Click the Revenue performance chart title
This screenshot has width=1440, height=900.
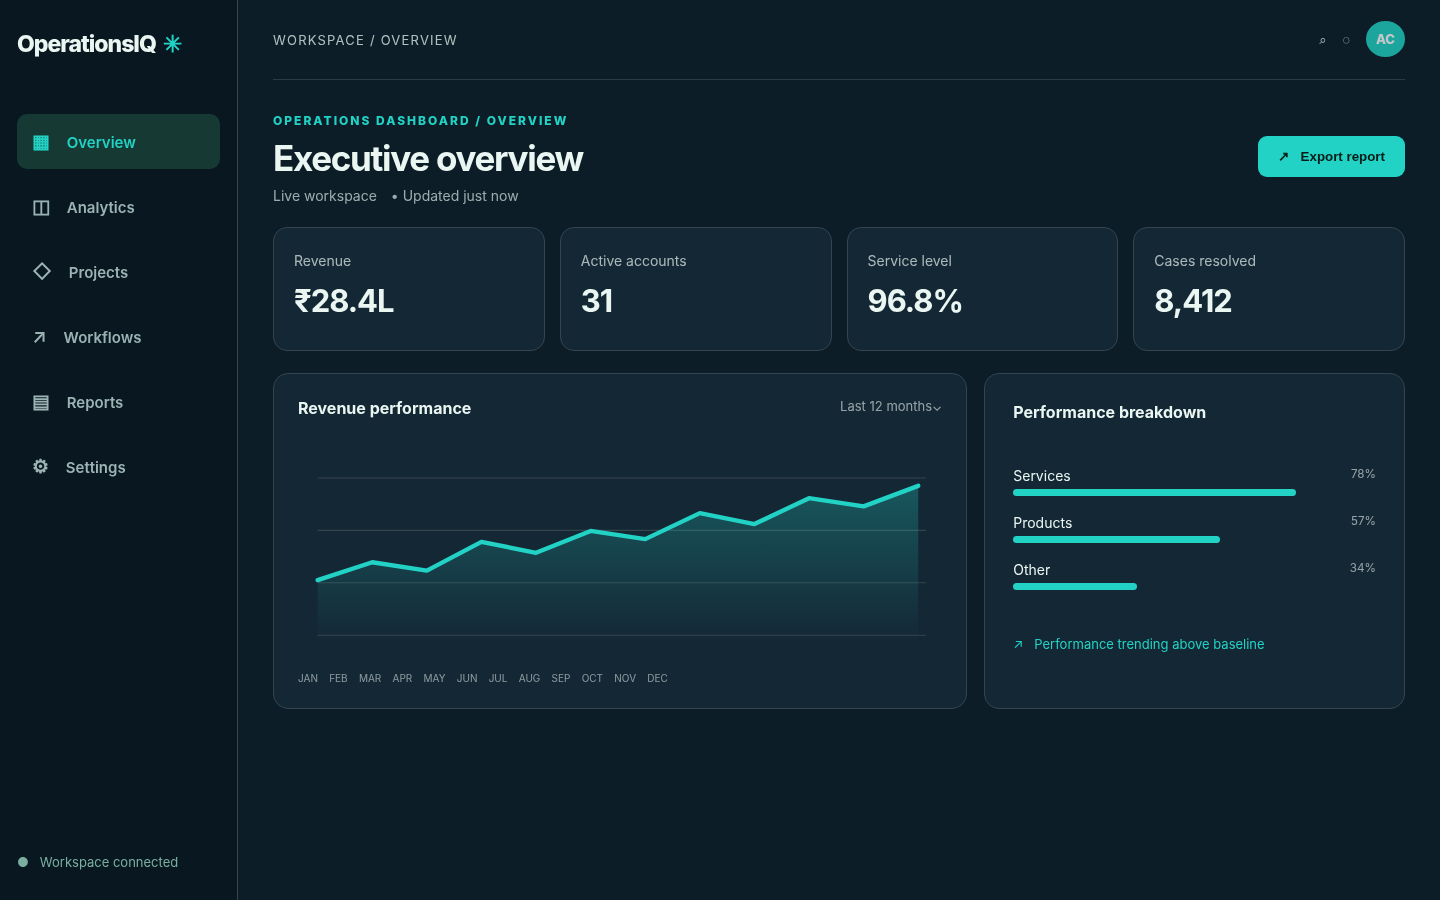[x=384, y=408]
